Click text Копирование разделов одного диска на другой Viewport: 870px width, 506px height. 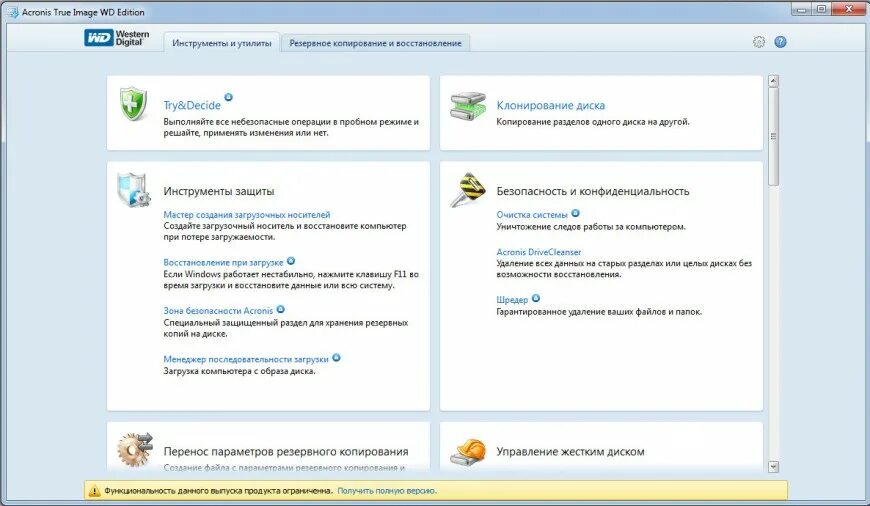593,122
